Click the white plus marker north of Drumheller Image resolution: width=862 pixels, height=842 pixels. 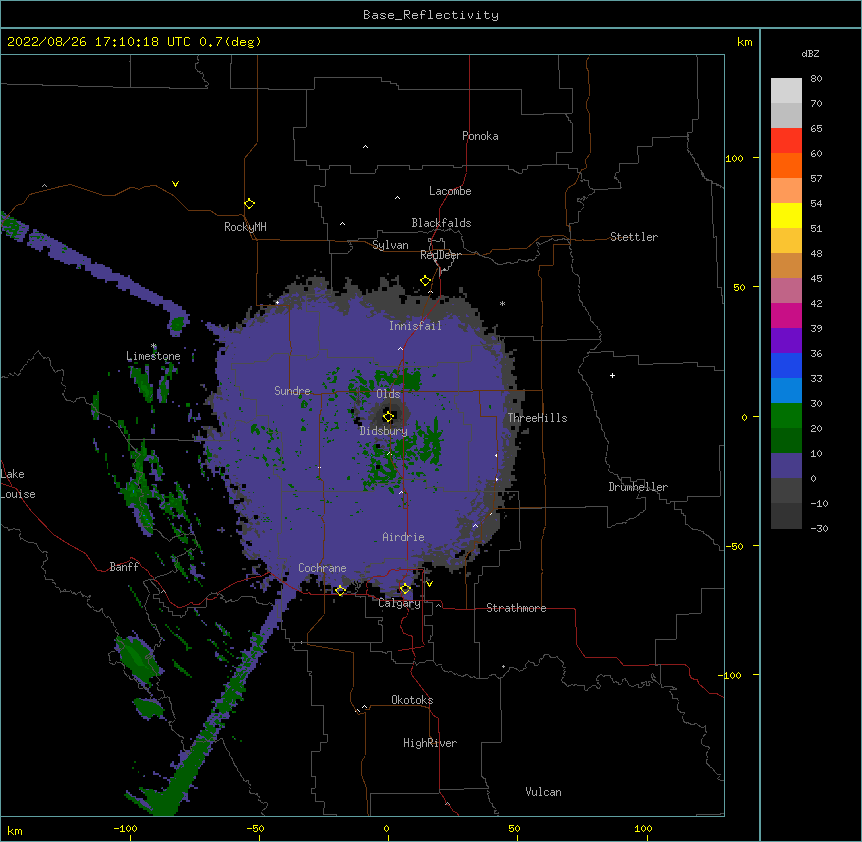612,375
